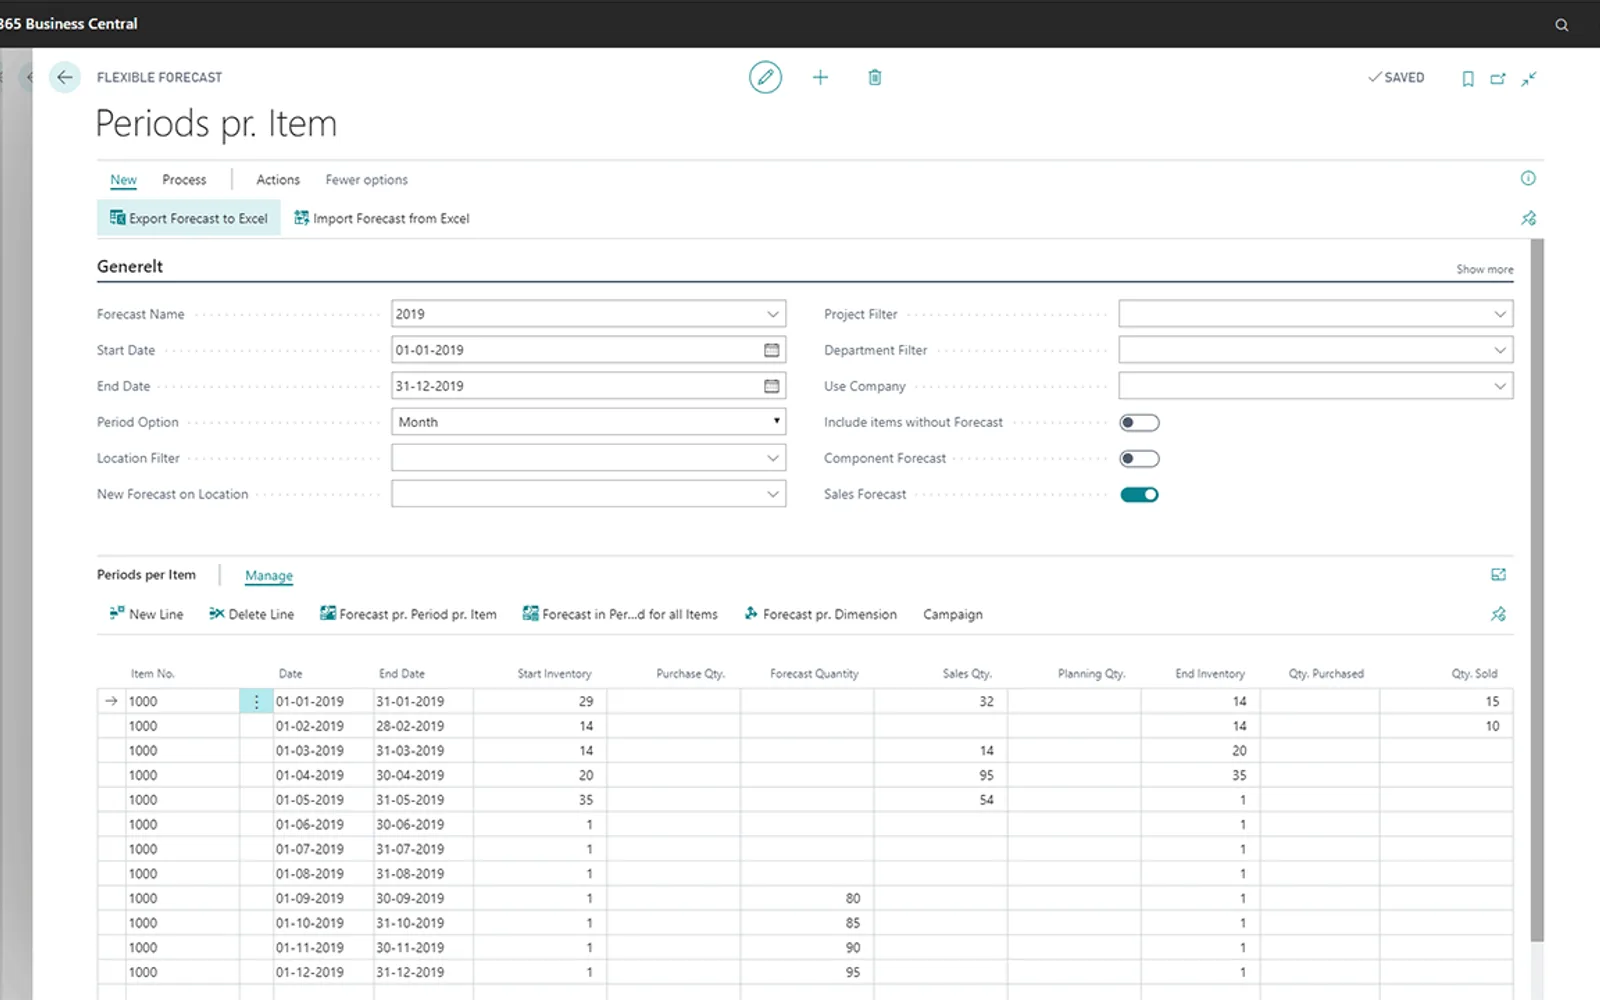Enable the Component Forecast switch
This screenshot has width=1600, height=1000.
[1139, 458]
